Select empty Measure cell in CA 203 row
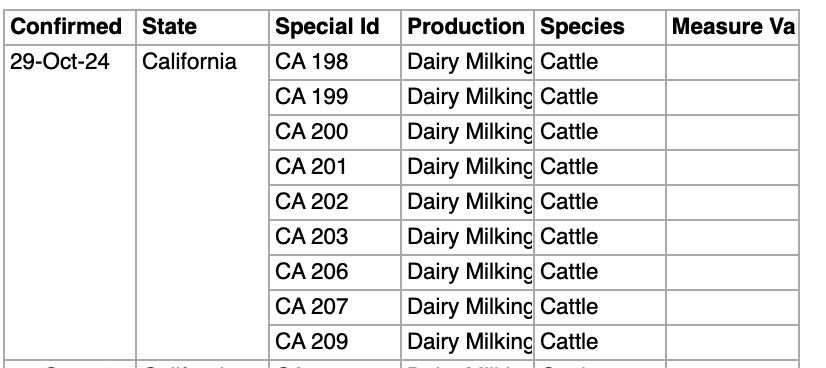This screenshot has width=826, height=368. point(732,237)
